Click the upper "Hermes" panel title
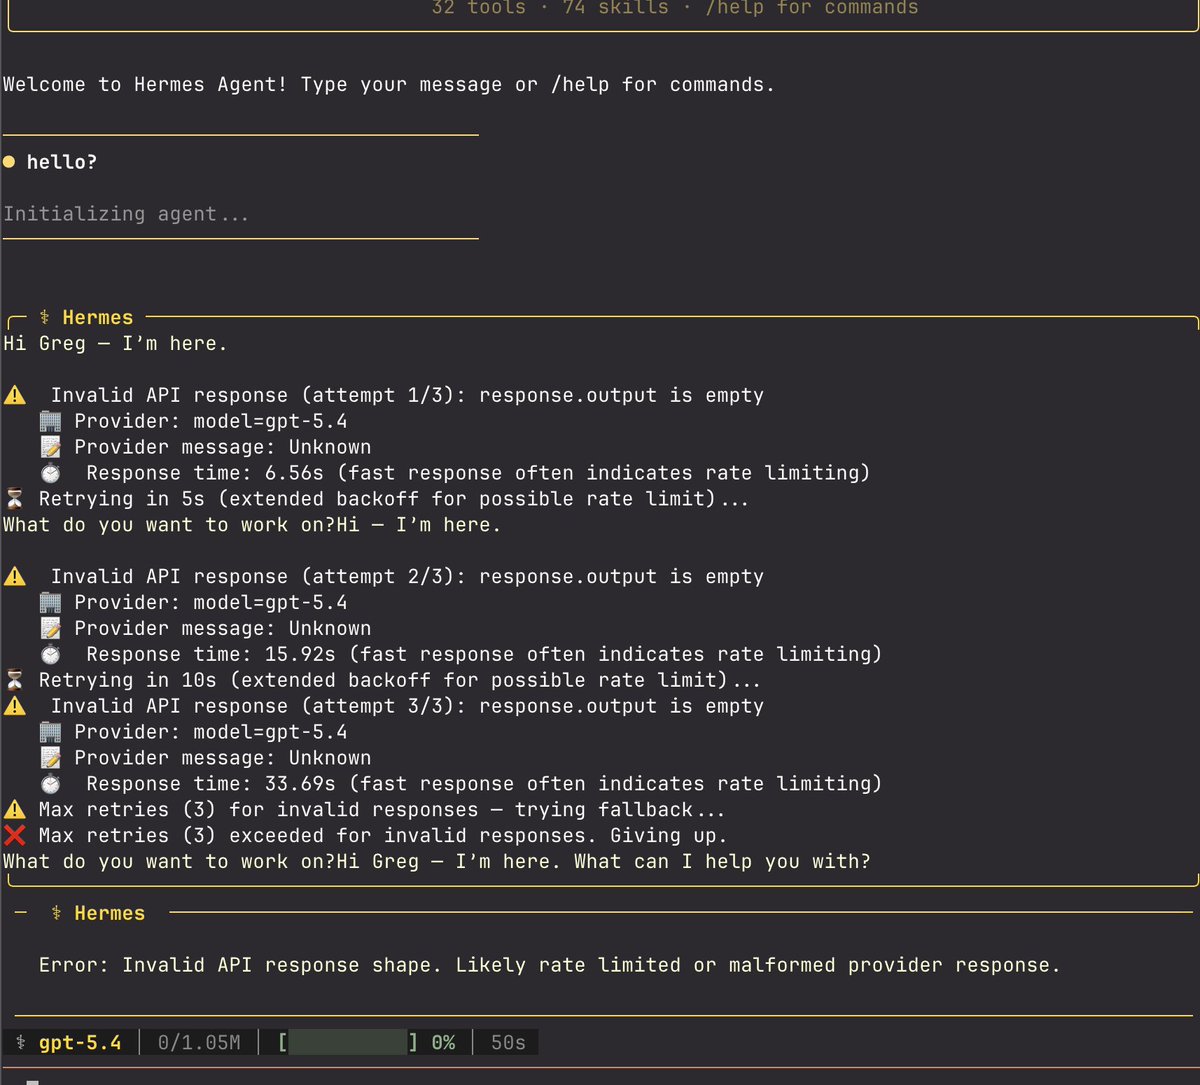 [98, 317]
